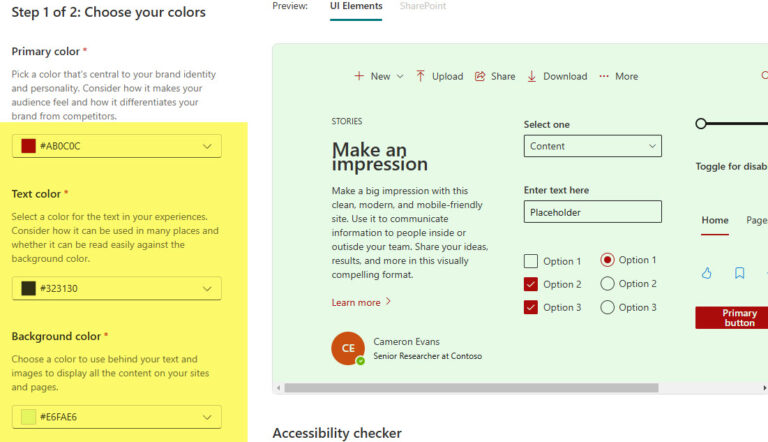Click the Share icon in toolbar
Viewport: 768px width, 442px height.
[480, 76]
